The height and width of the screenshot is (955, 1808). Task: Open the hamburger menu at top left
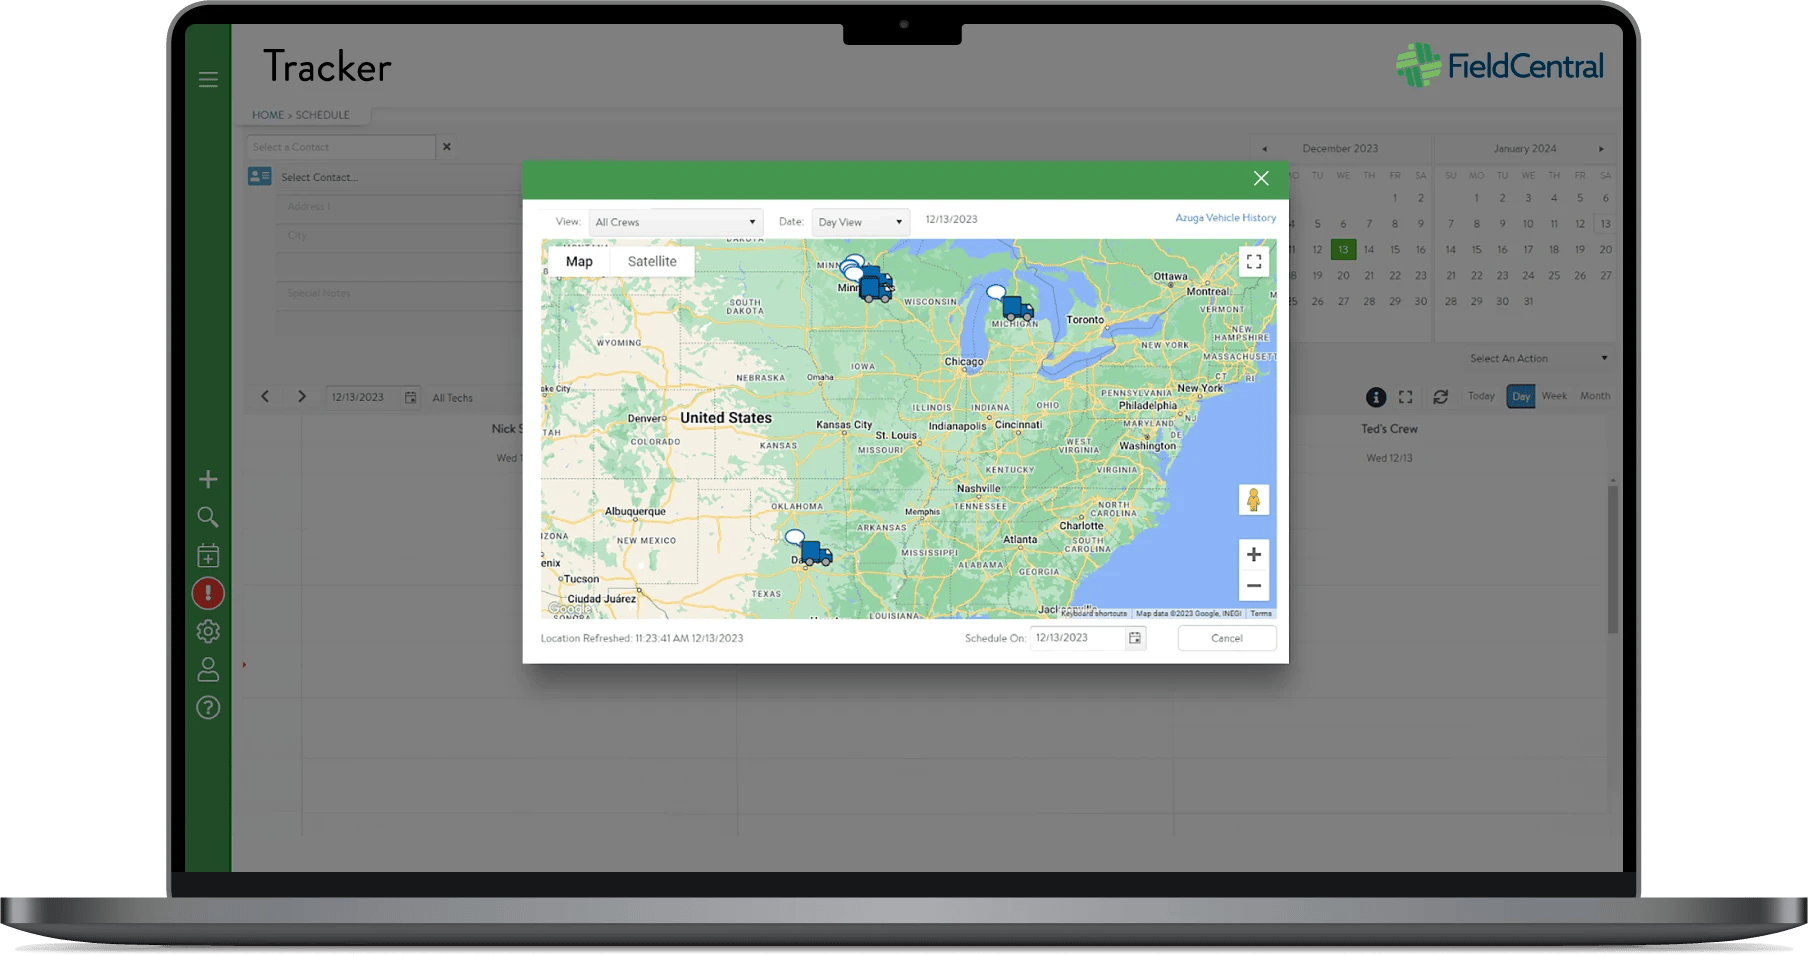pyautogui.click(x=208, y=79)
